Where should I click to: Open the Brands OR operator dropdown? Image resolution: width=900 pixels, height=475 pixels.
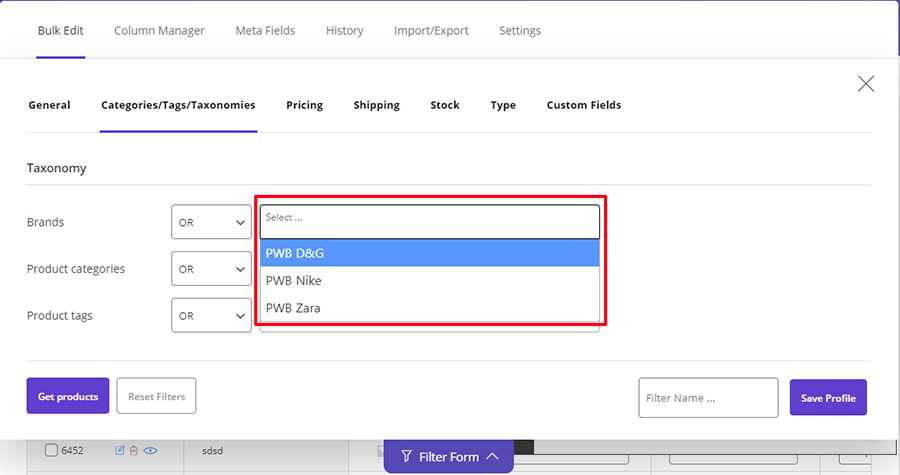pos(211,222)
